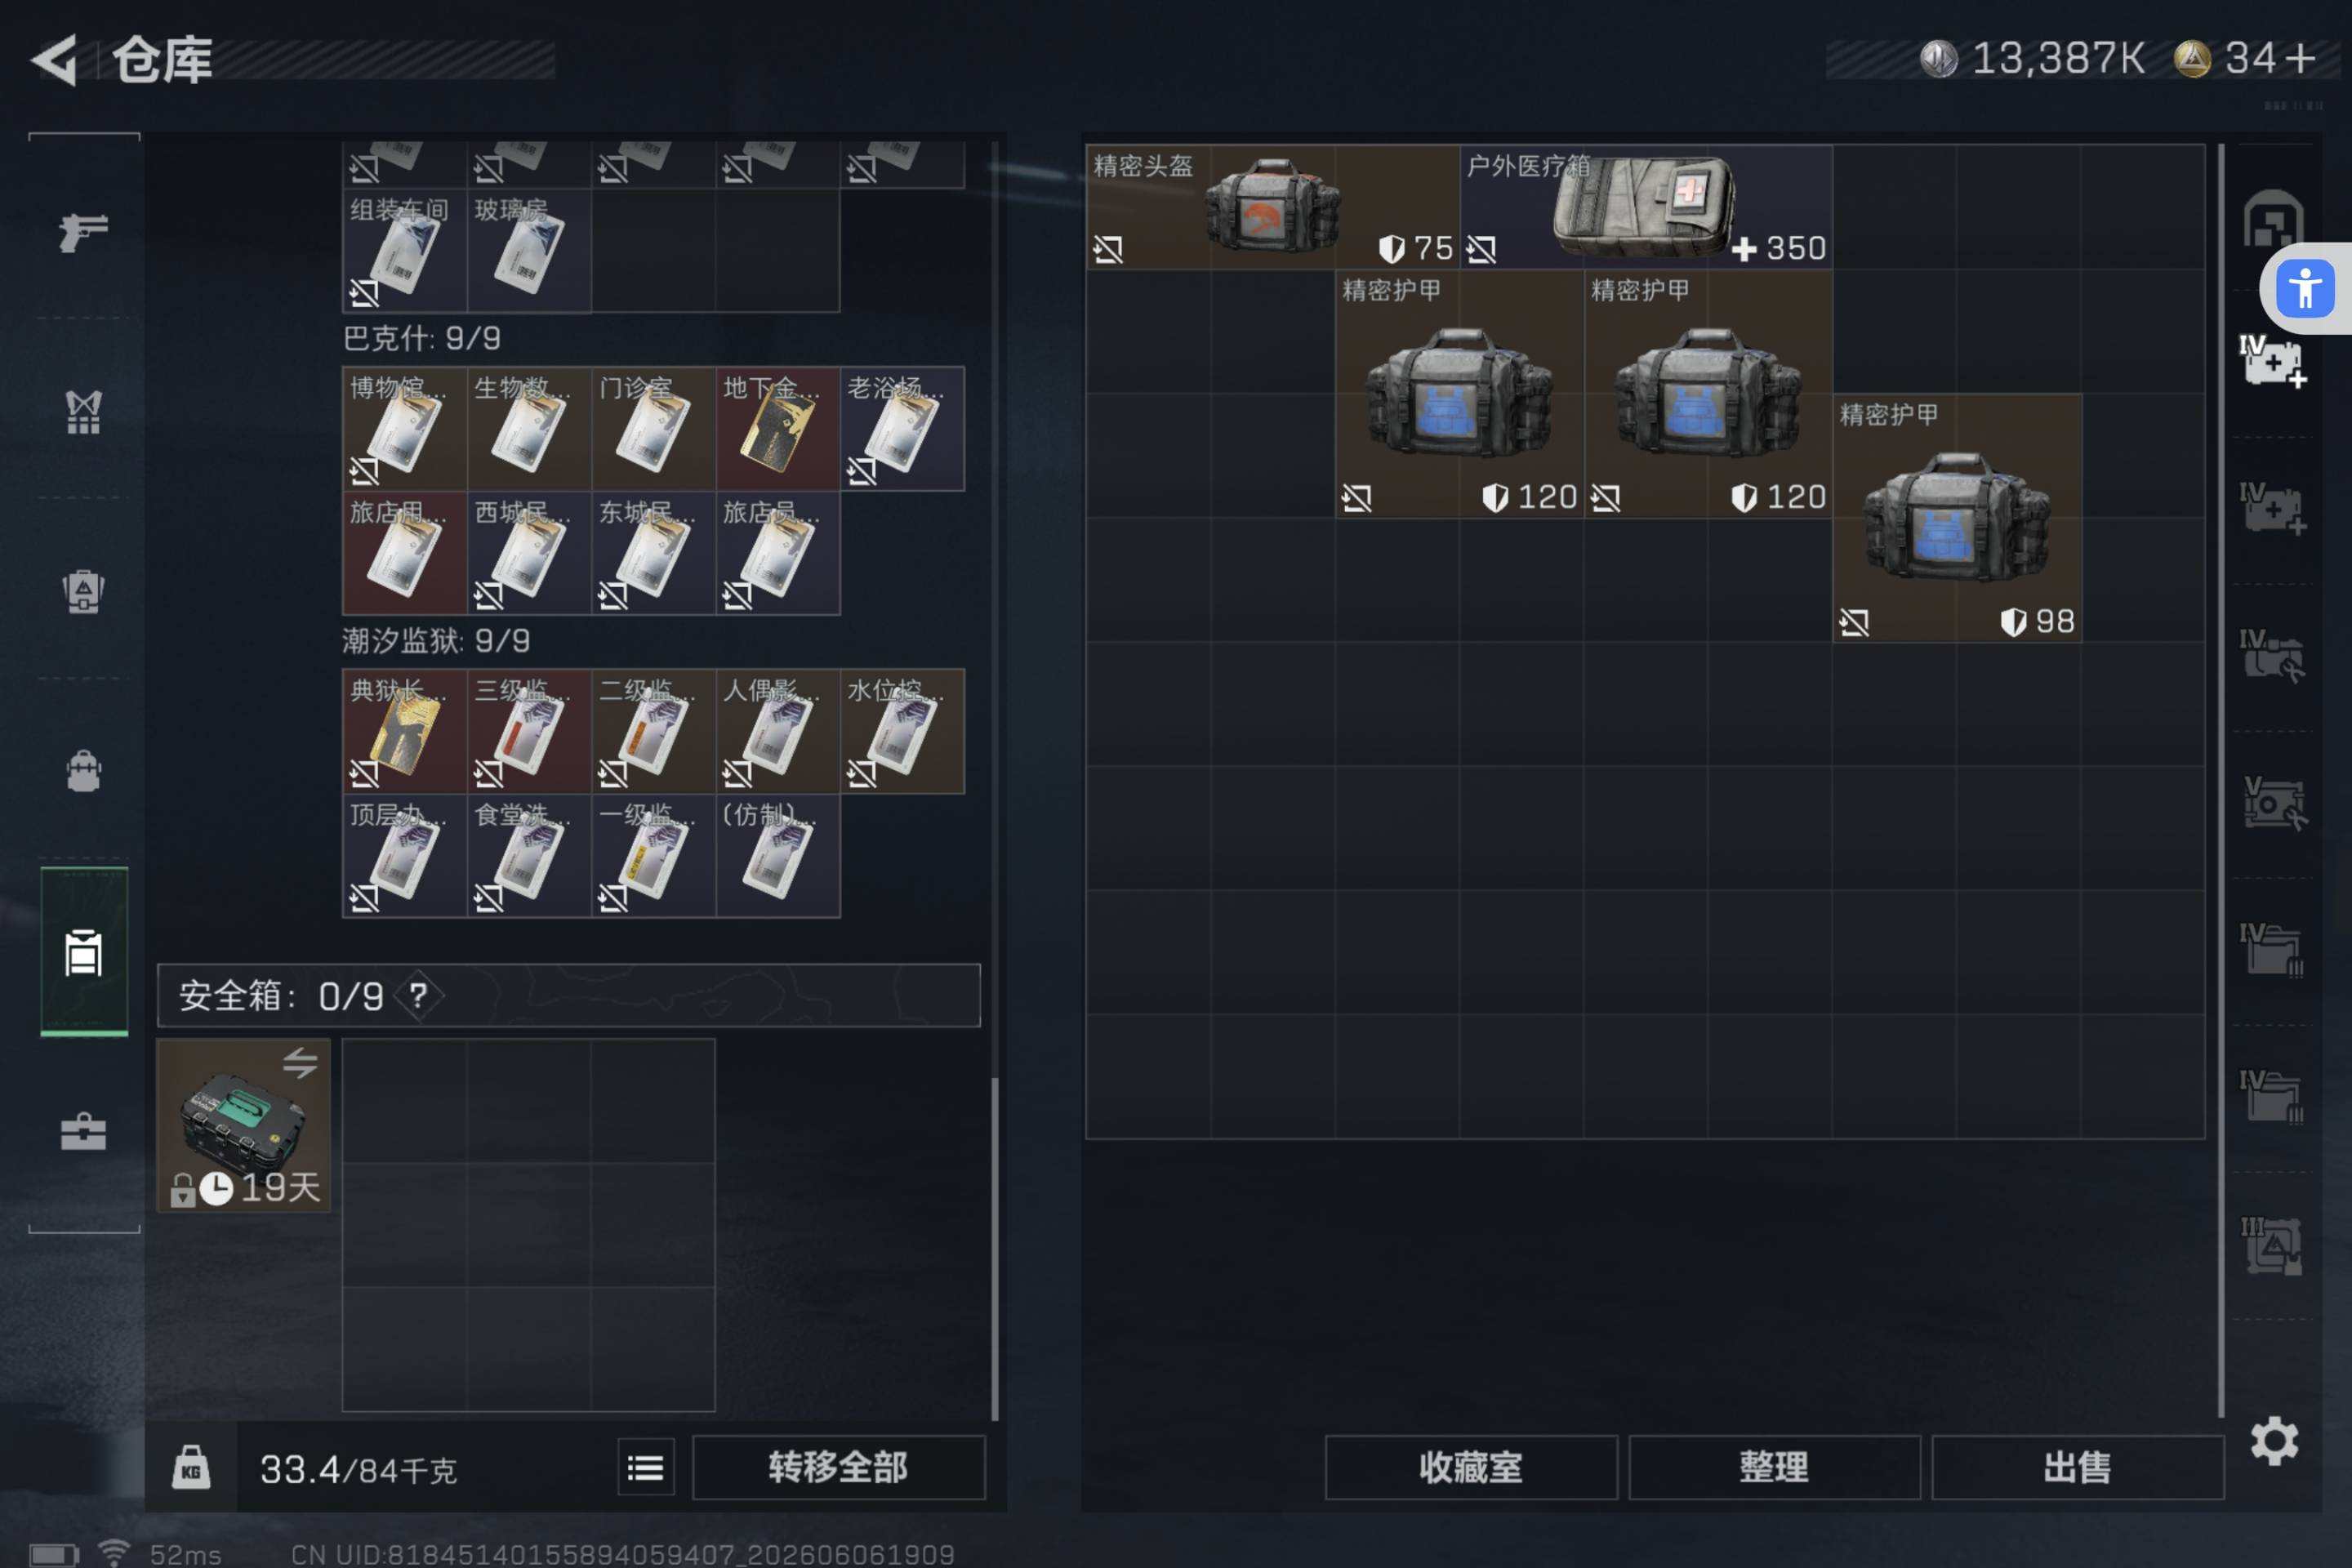The width and height of the screenshot is (2352, 1568).
Task: Click the 巴克什: 9/9 section label
Action: (422, 338)
